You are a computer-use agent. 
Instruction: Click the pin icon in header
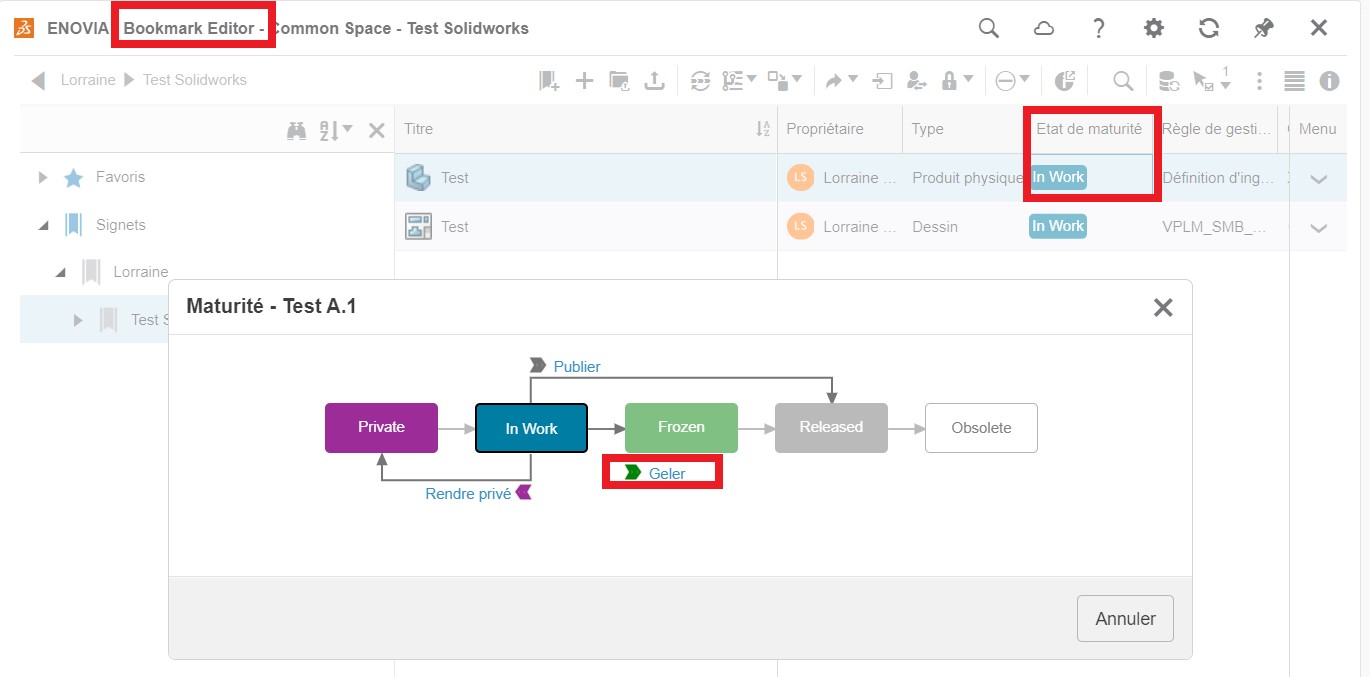pos(1264,28)
